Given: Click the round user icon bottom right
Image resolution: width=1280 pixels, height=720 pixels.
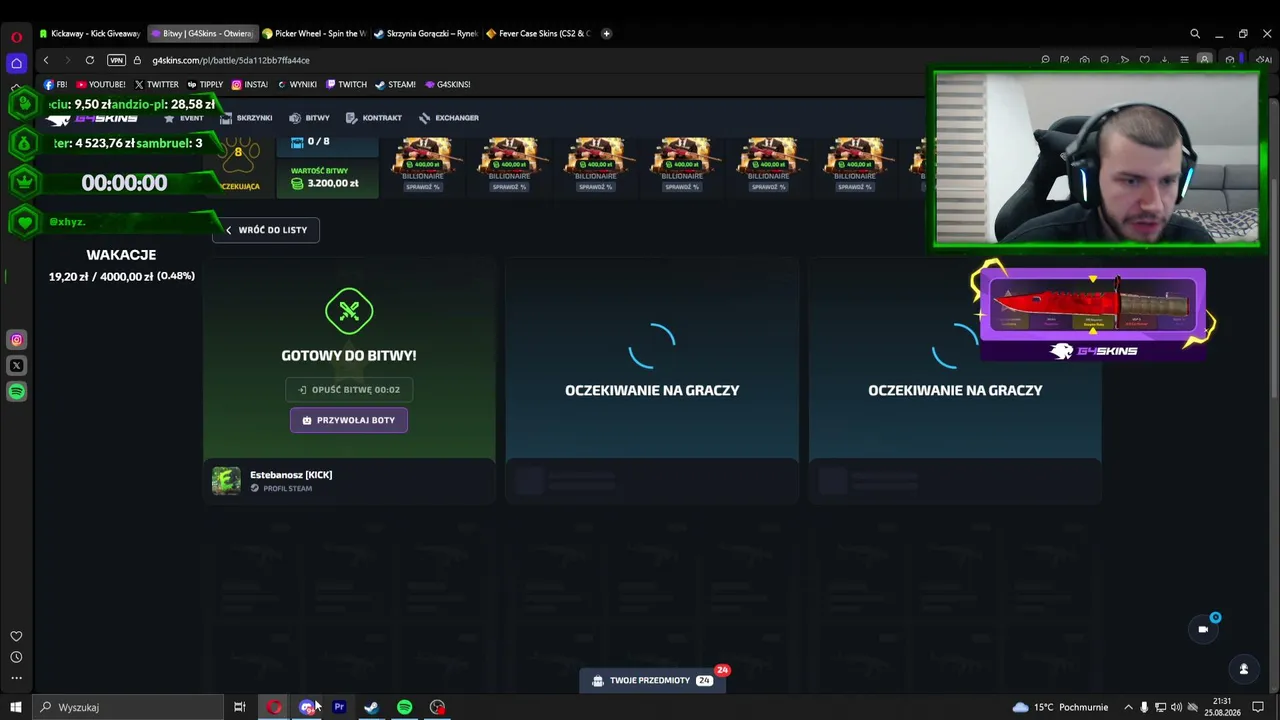Looking at the screenshot, I should 1244,669.
